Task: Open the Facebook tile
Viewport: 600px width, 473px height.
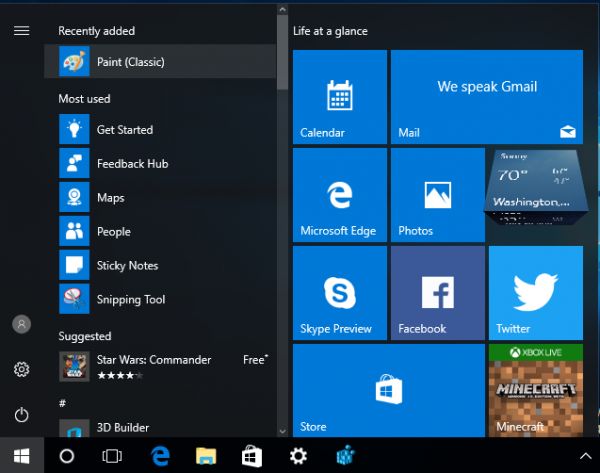Action: (x=438, y=293)
